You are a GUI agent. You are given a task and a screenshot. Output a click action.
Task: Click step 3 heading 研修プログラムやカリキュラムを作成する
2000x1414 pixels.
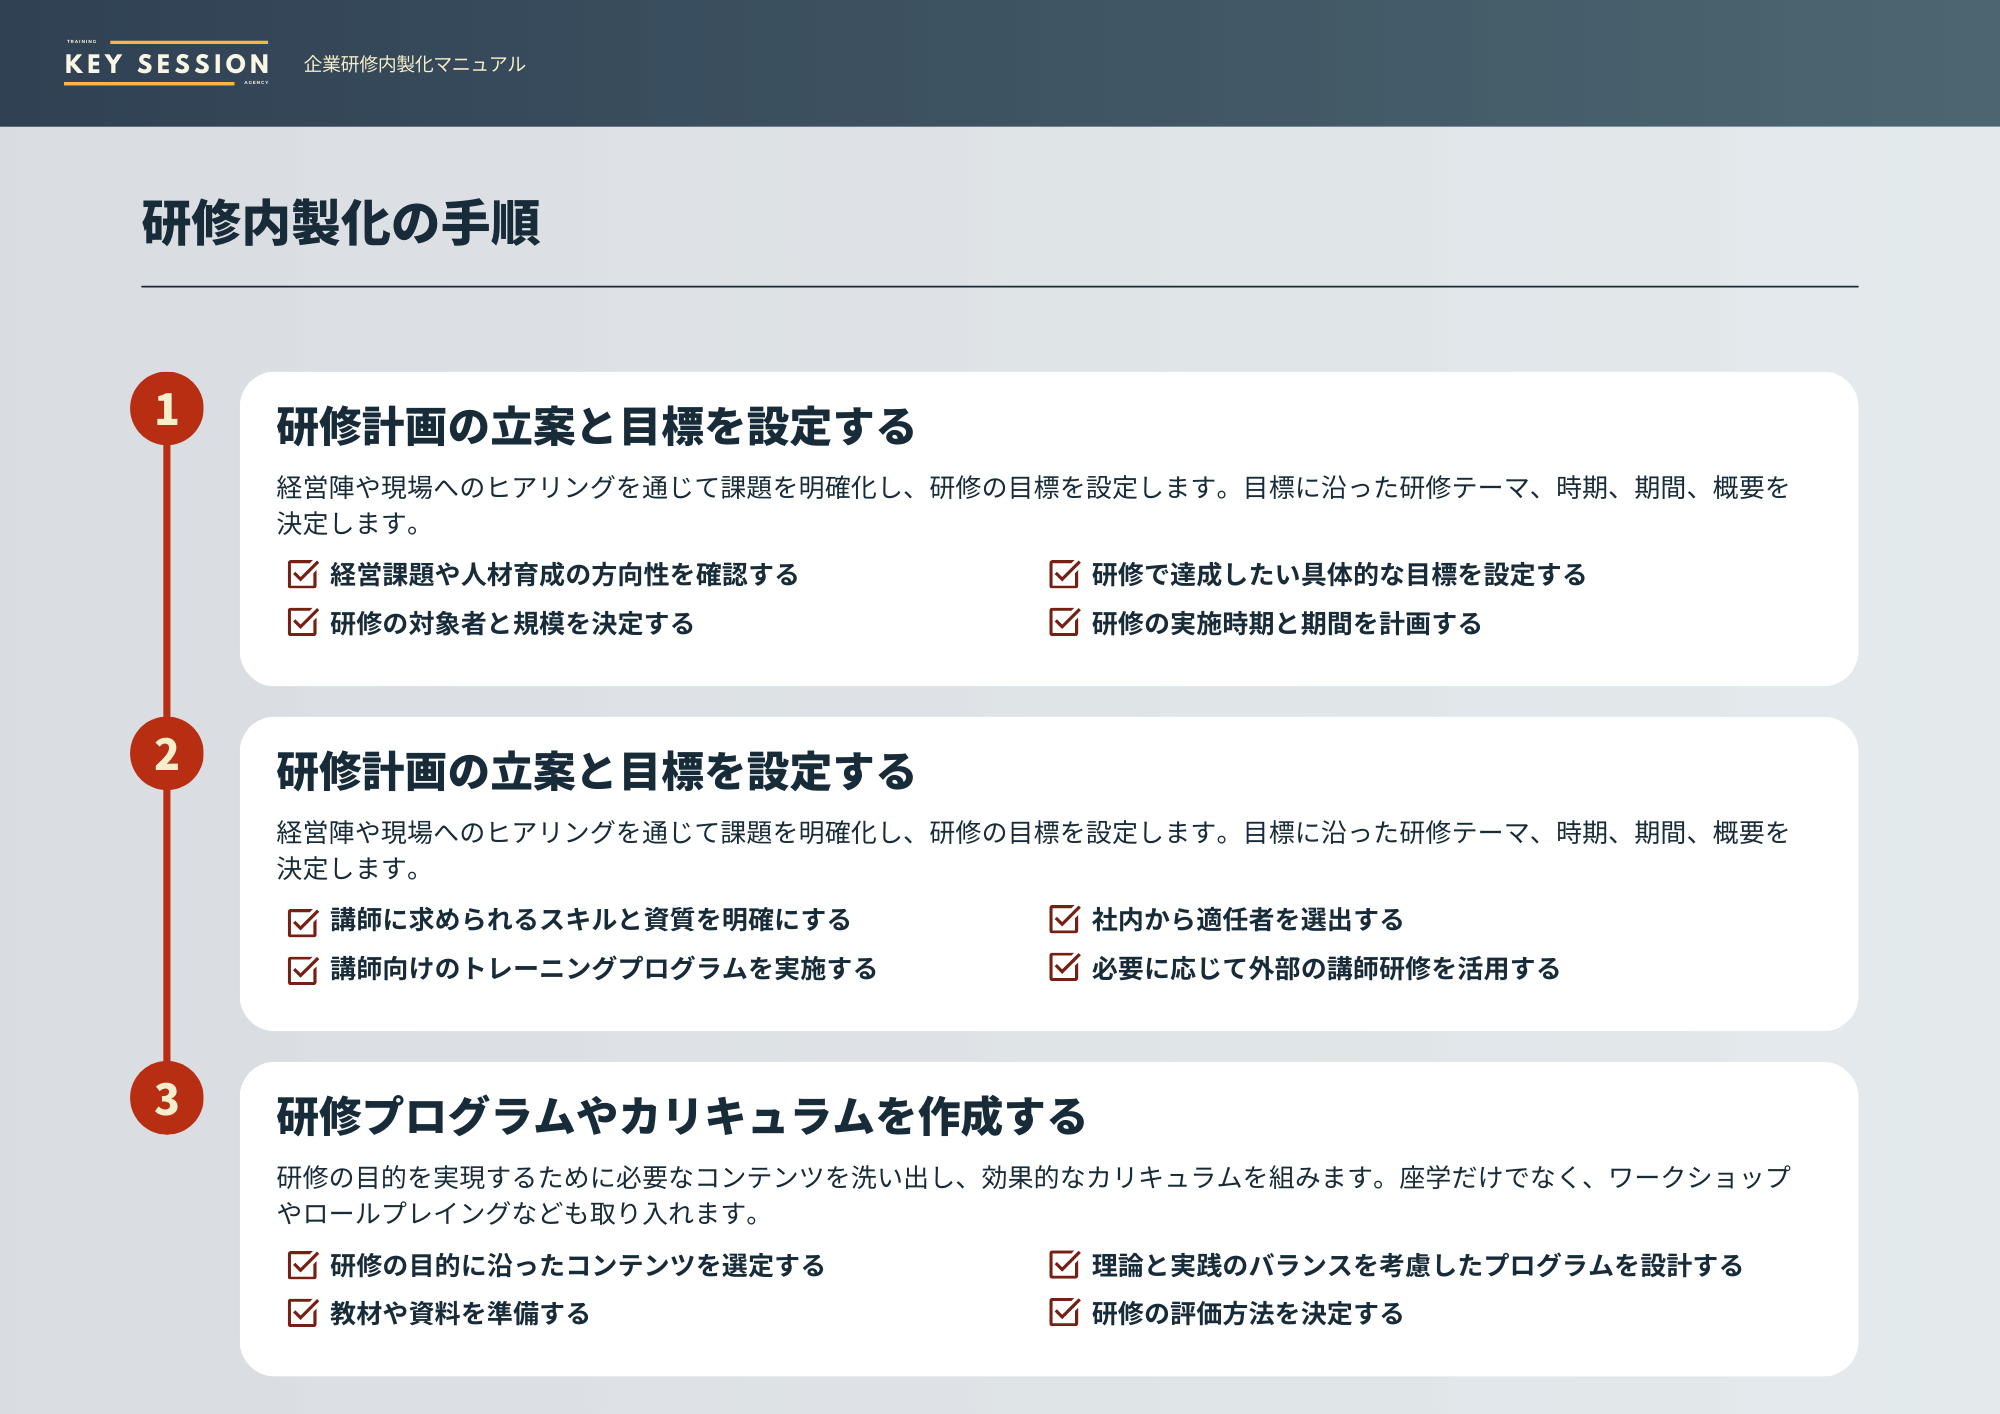[681, 1116]
